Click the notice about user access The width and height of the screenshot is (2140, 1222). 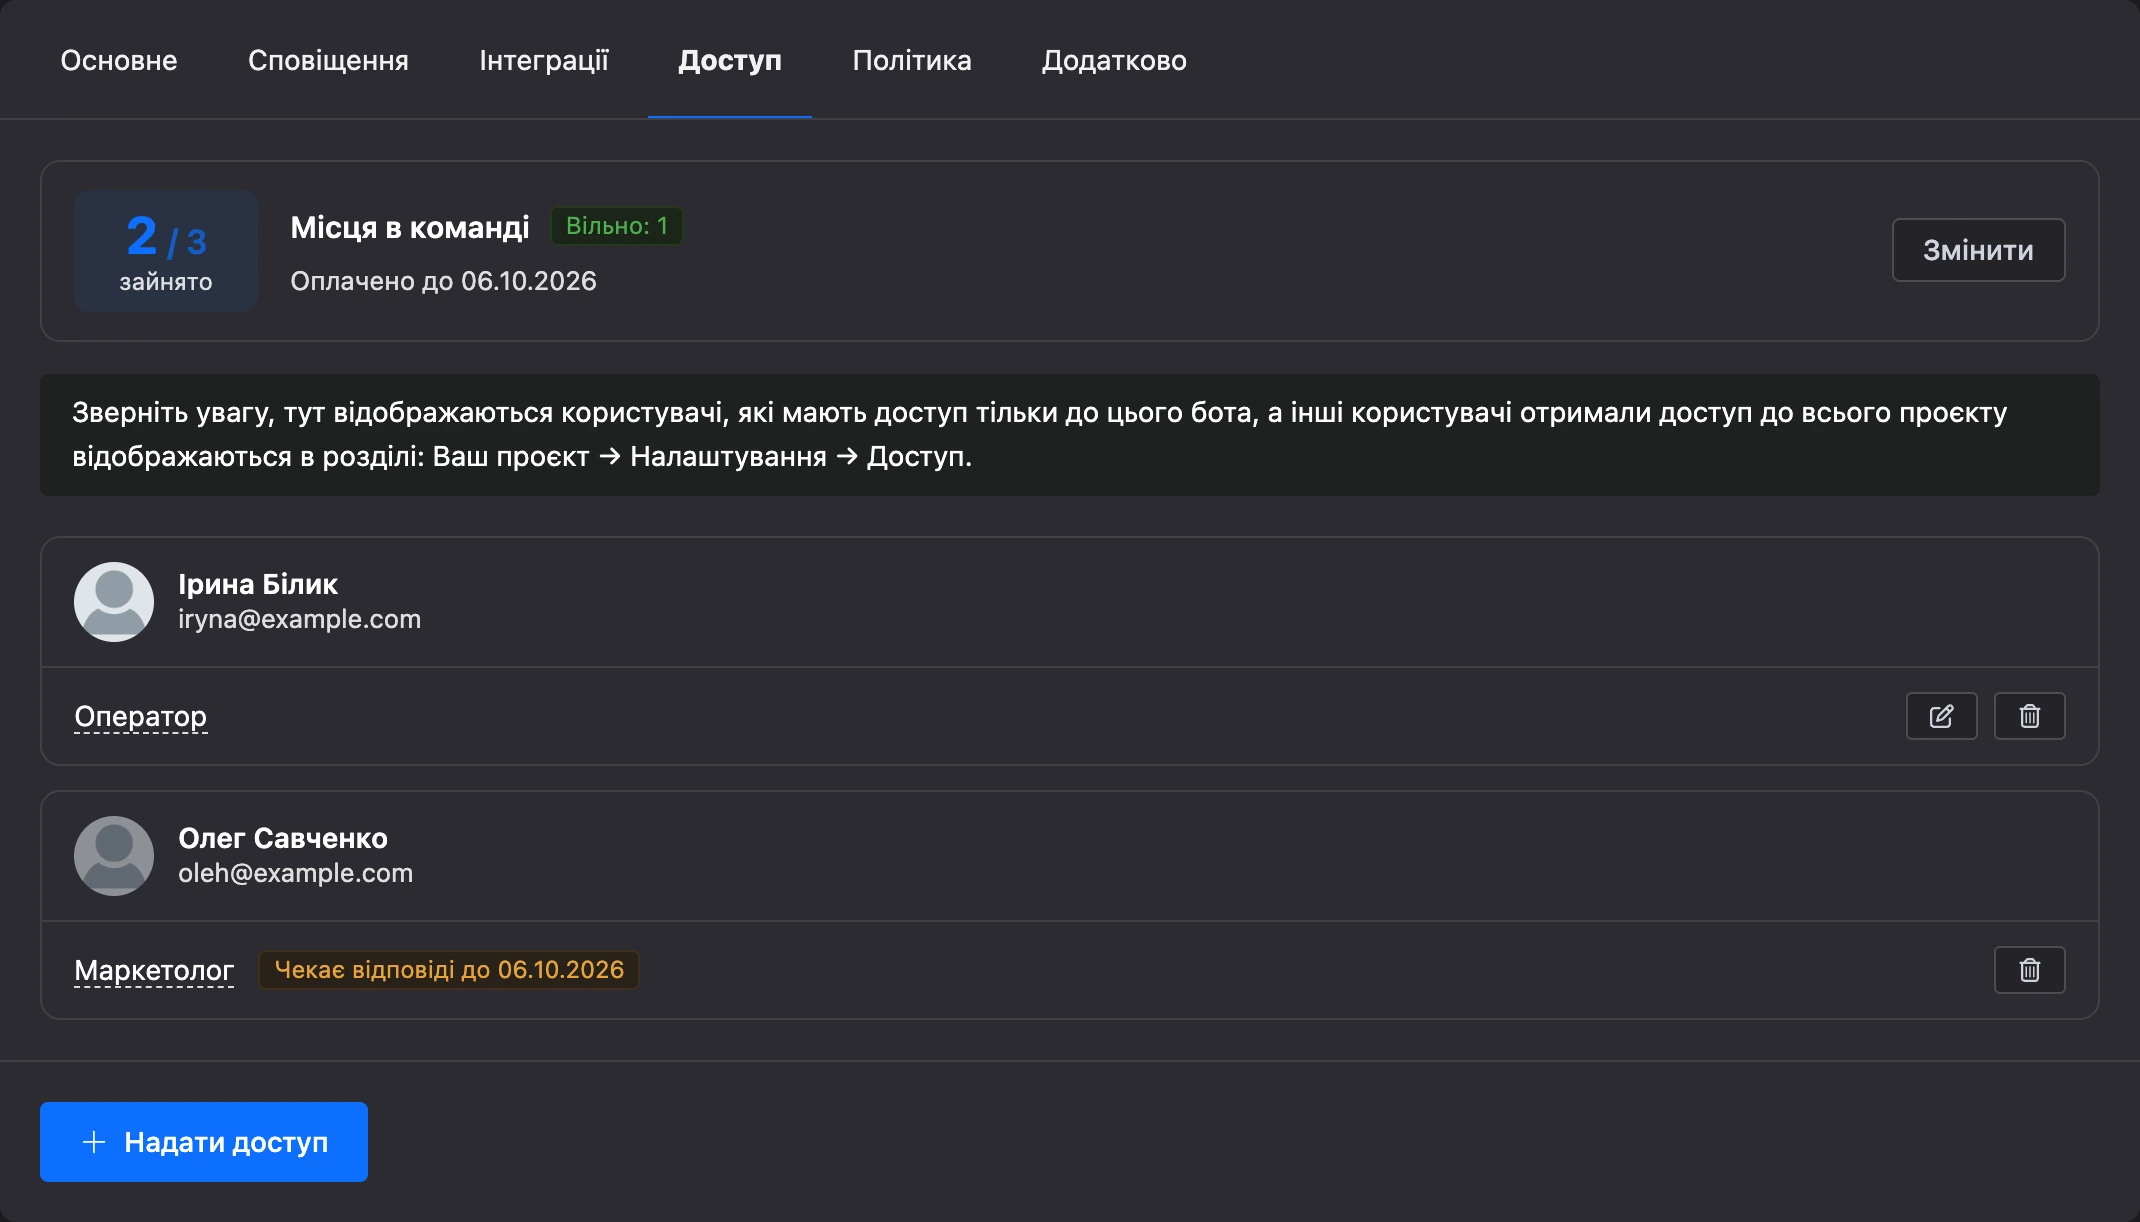(x=1070, y=435)
